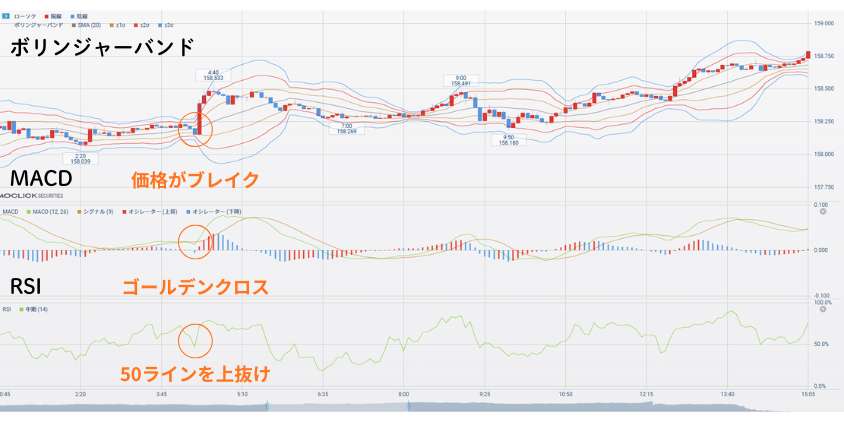
Task: Click the RSI 50-line breakout circle
Action: 195,339
